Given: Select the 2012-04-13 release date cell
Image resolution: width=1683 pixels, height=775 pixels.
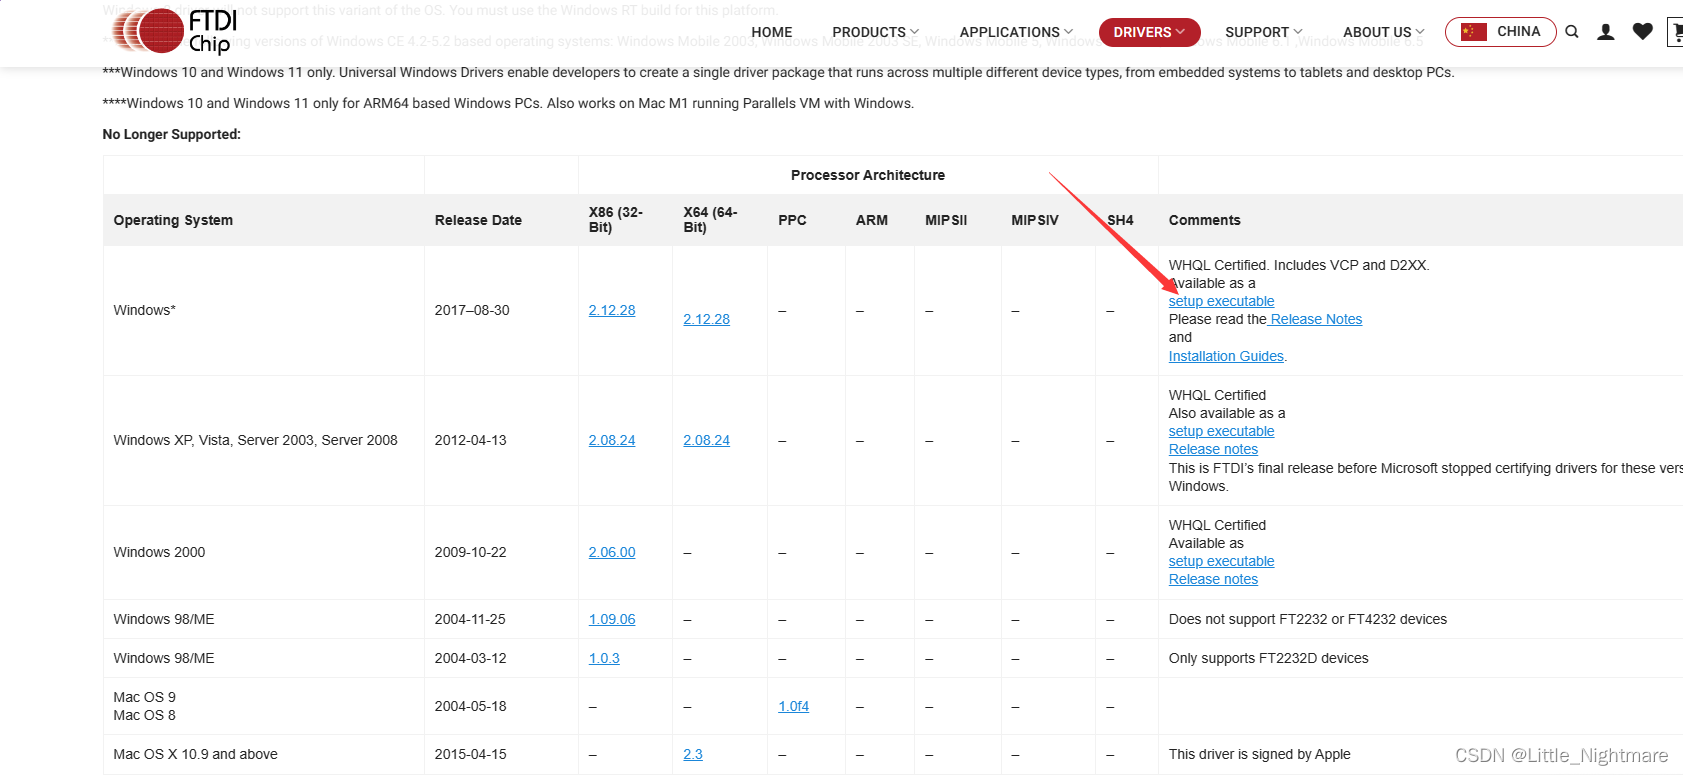Looking at the screenshot, I should [470, 440].
